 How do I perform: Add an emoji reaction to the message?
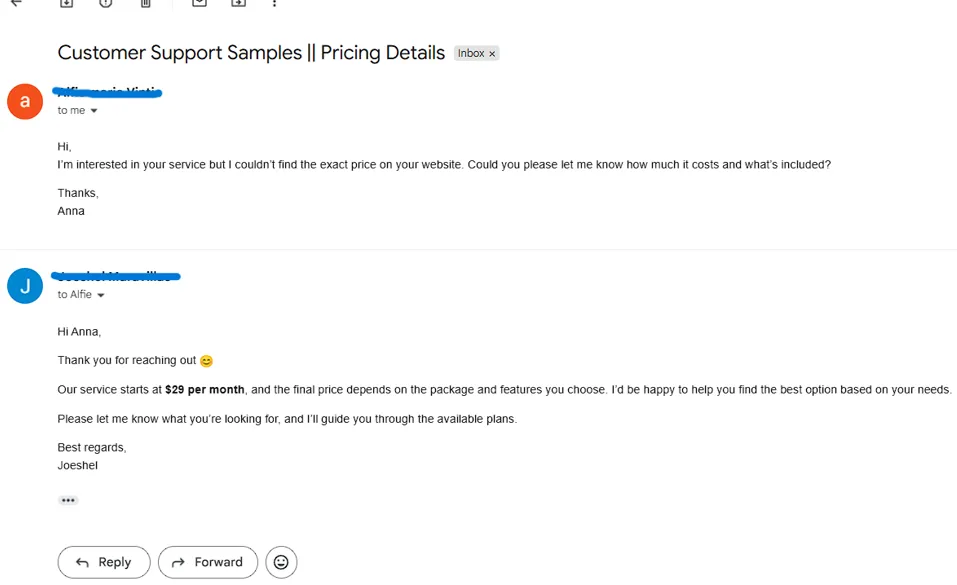tap(281, 562)
